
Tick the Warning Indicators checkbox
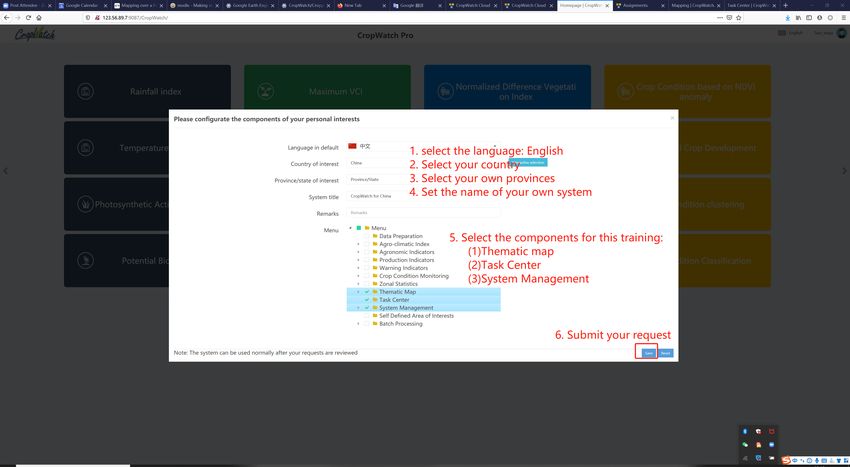coord(367,268)
